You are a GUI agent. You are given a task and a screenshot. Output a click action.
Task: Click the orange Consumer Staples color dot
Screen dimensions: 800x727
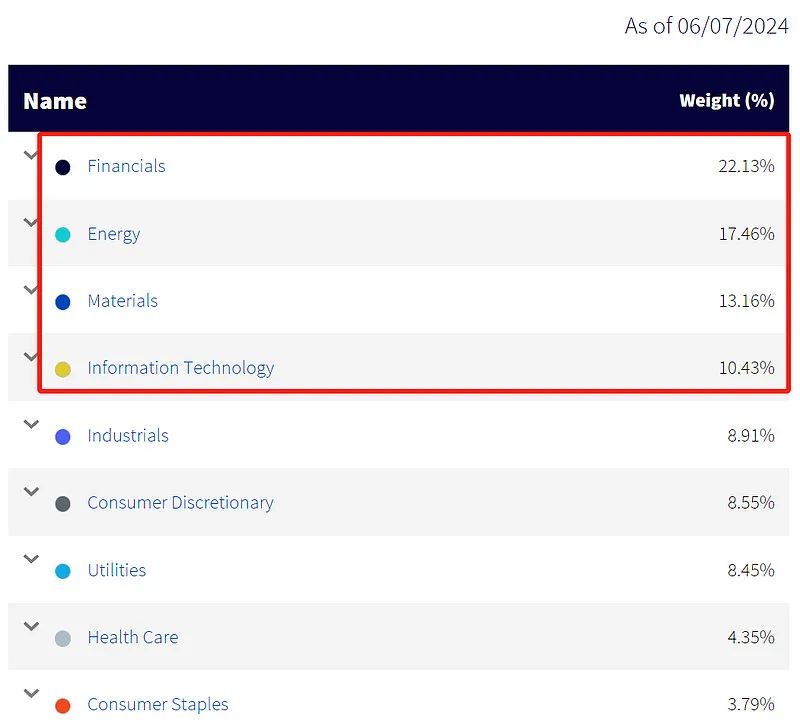click(63, 706)
